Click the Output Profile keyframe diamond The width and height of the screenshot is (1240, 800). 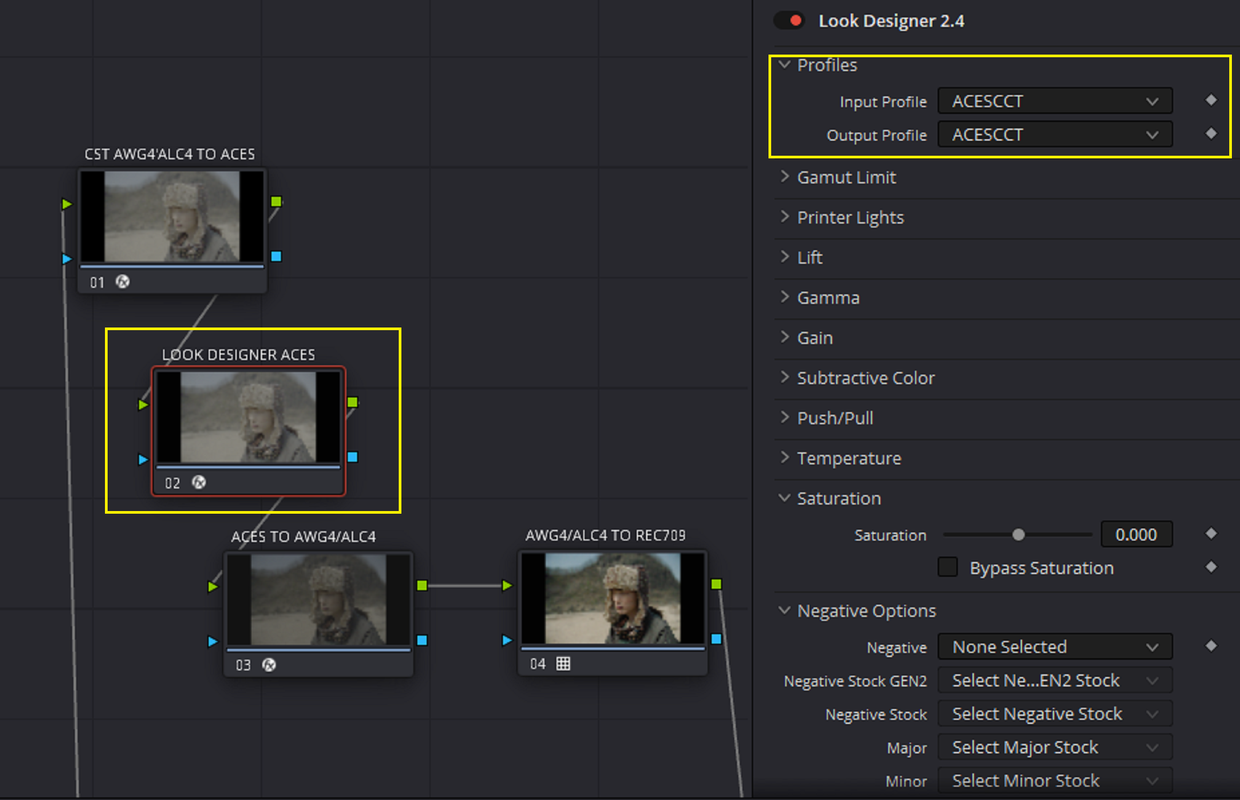[1211, 134]
